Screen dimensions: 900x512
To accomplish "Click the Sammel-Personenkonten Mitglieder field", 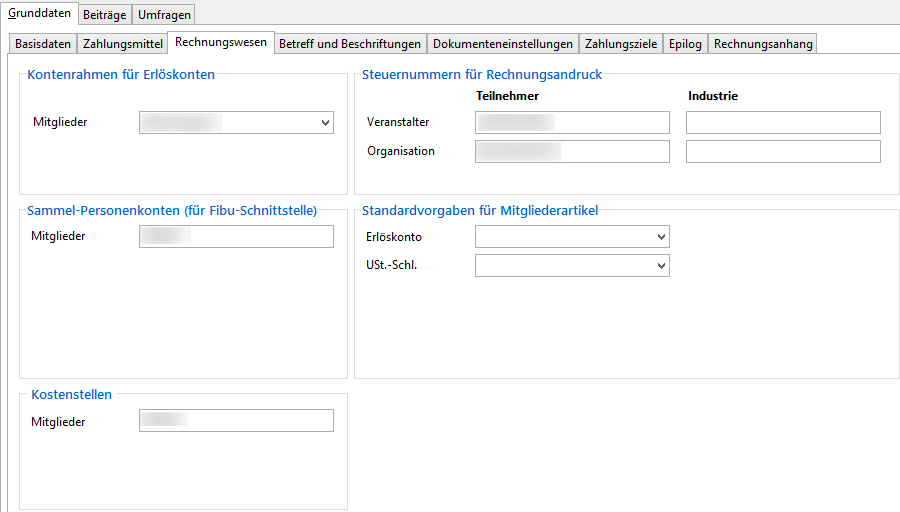I will coord(236,236).
